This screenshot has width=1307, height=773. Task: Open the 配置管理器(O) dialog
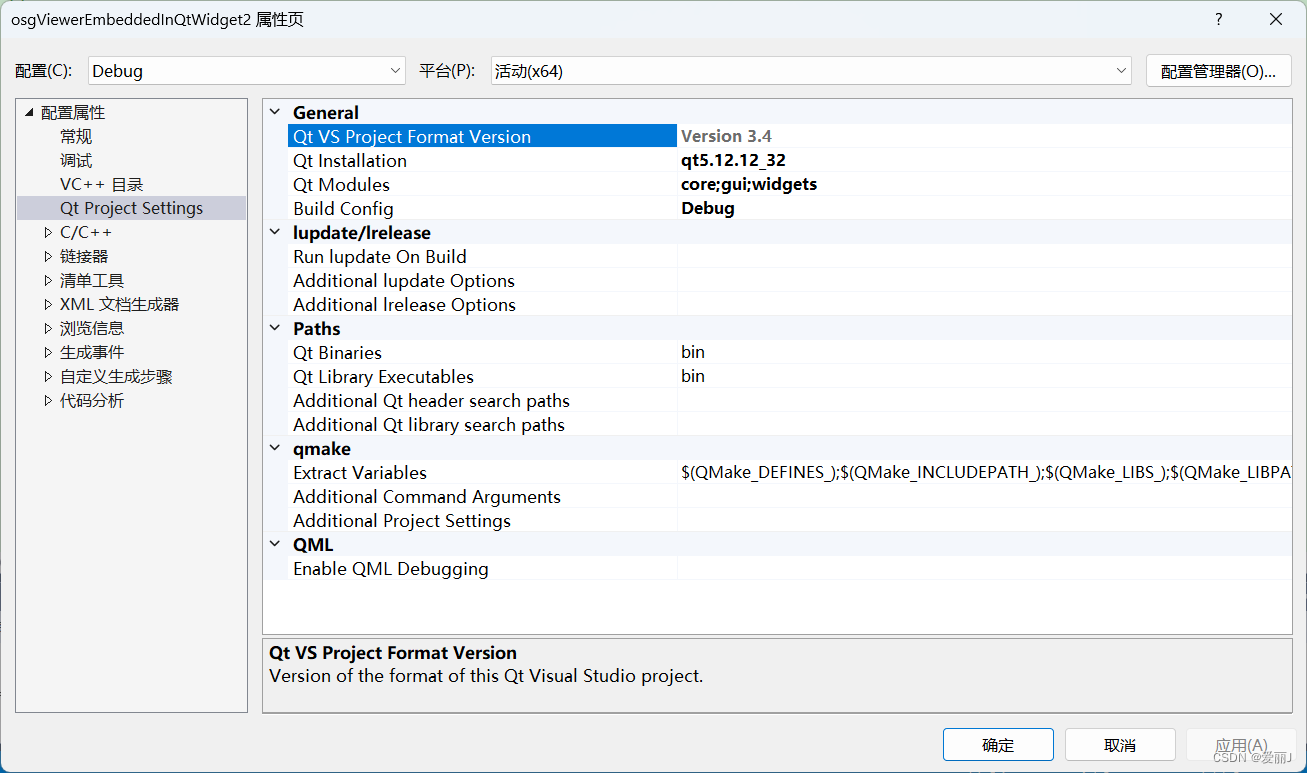(x=1218, y=70)
